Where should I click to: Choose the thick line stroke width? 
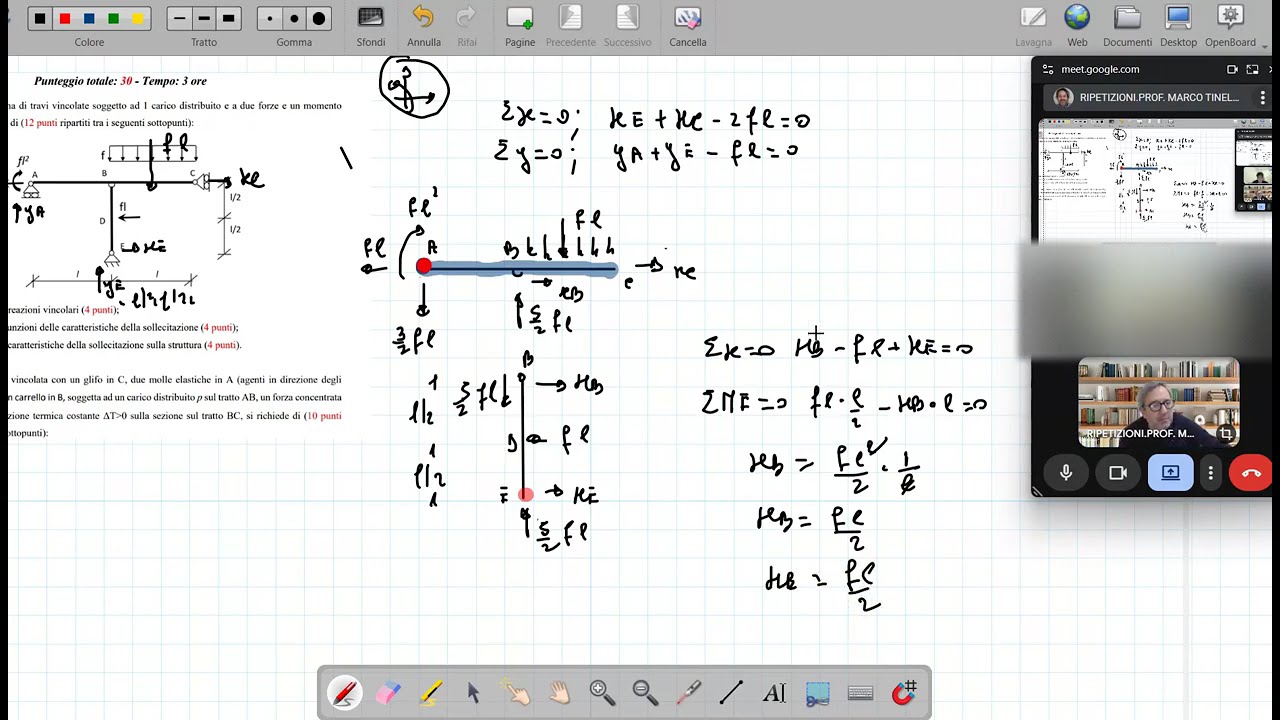[228, 18]
